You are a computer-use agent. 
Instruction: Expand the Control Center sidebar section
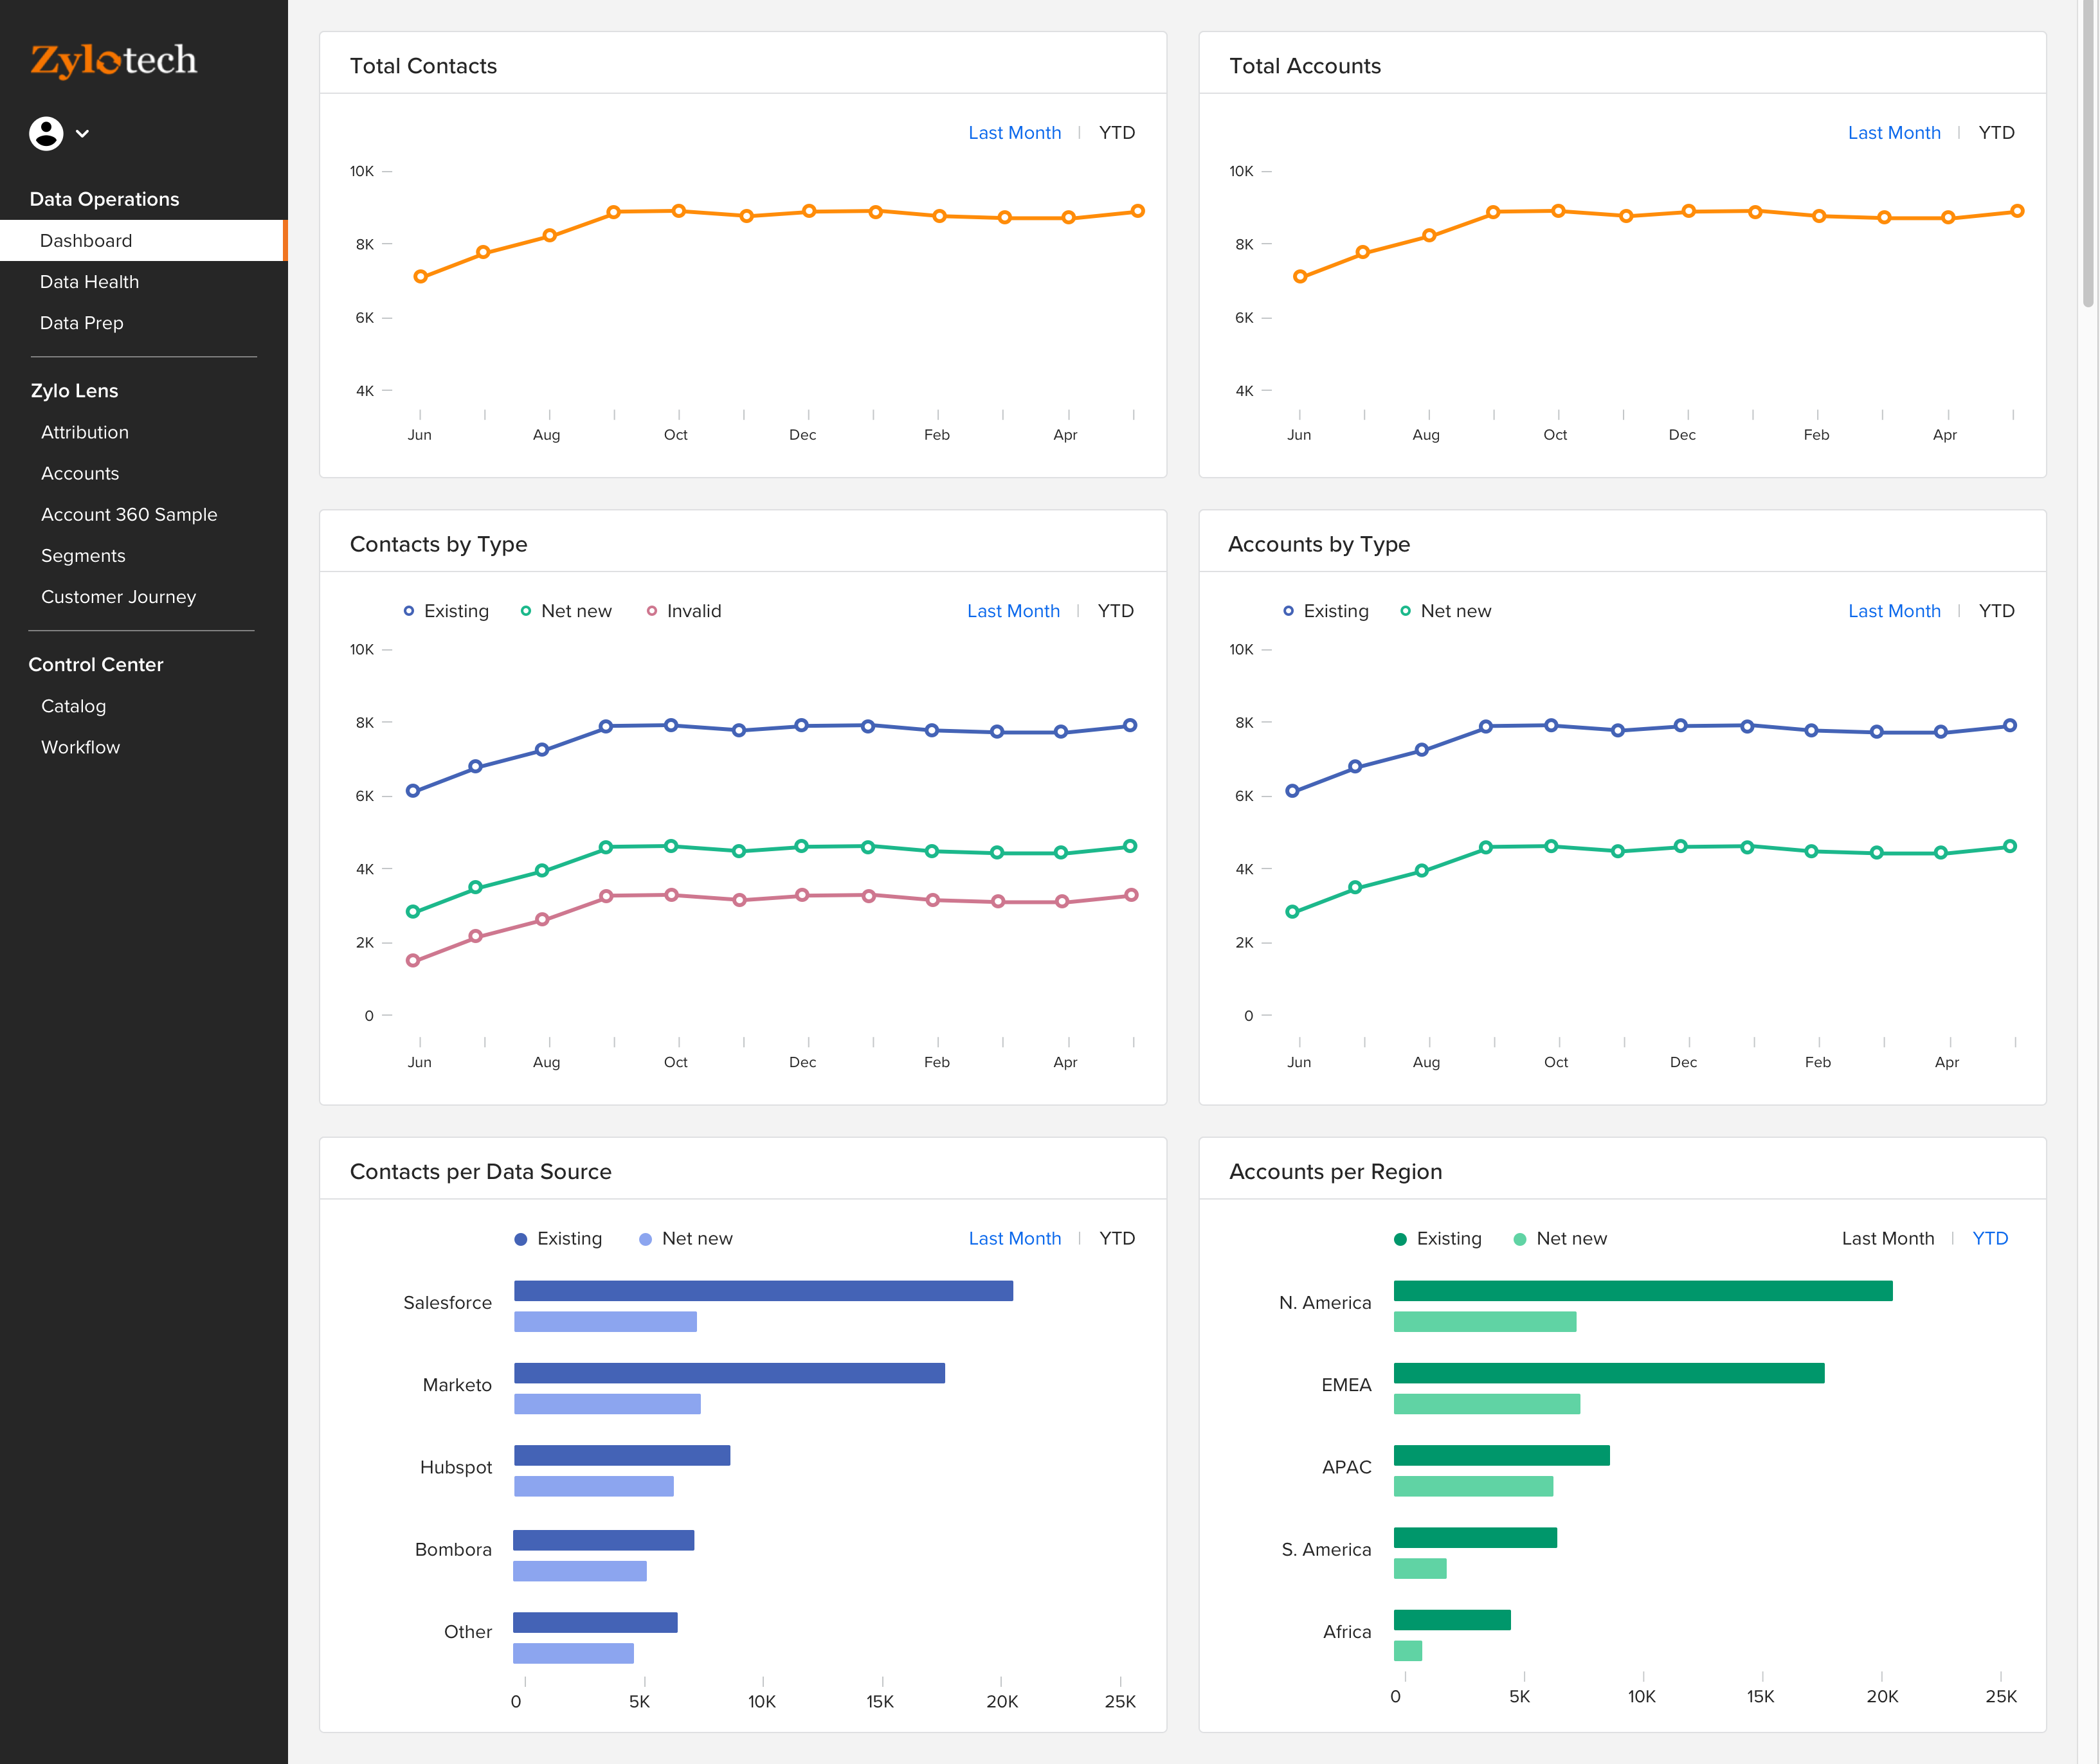pyautogui.click(x=96, y=665)
